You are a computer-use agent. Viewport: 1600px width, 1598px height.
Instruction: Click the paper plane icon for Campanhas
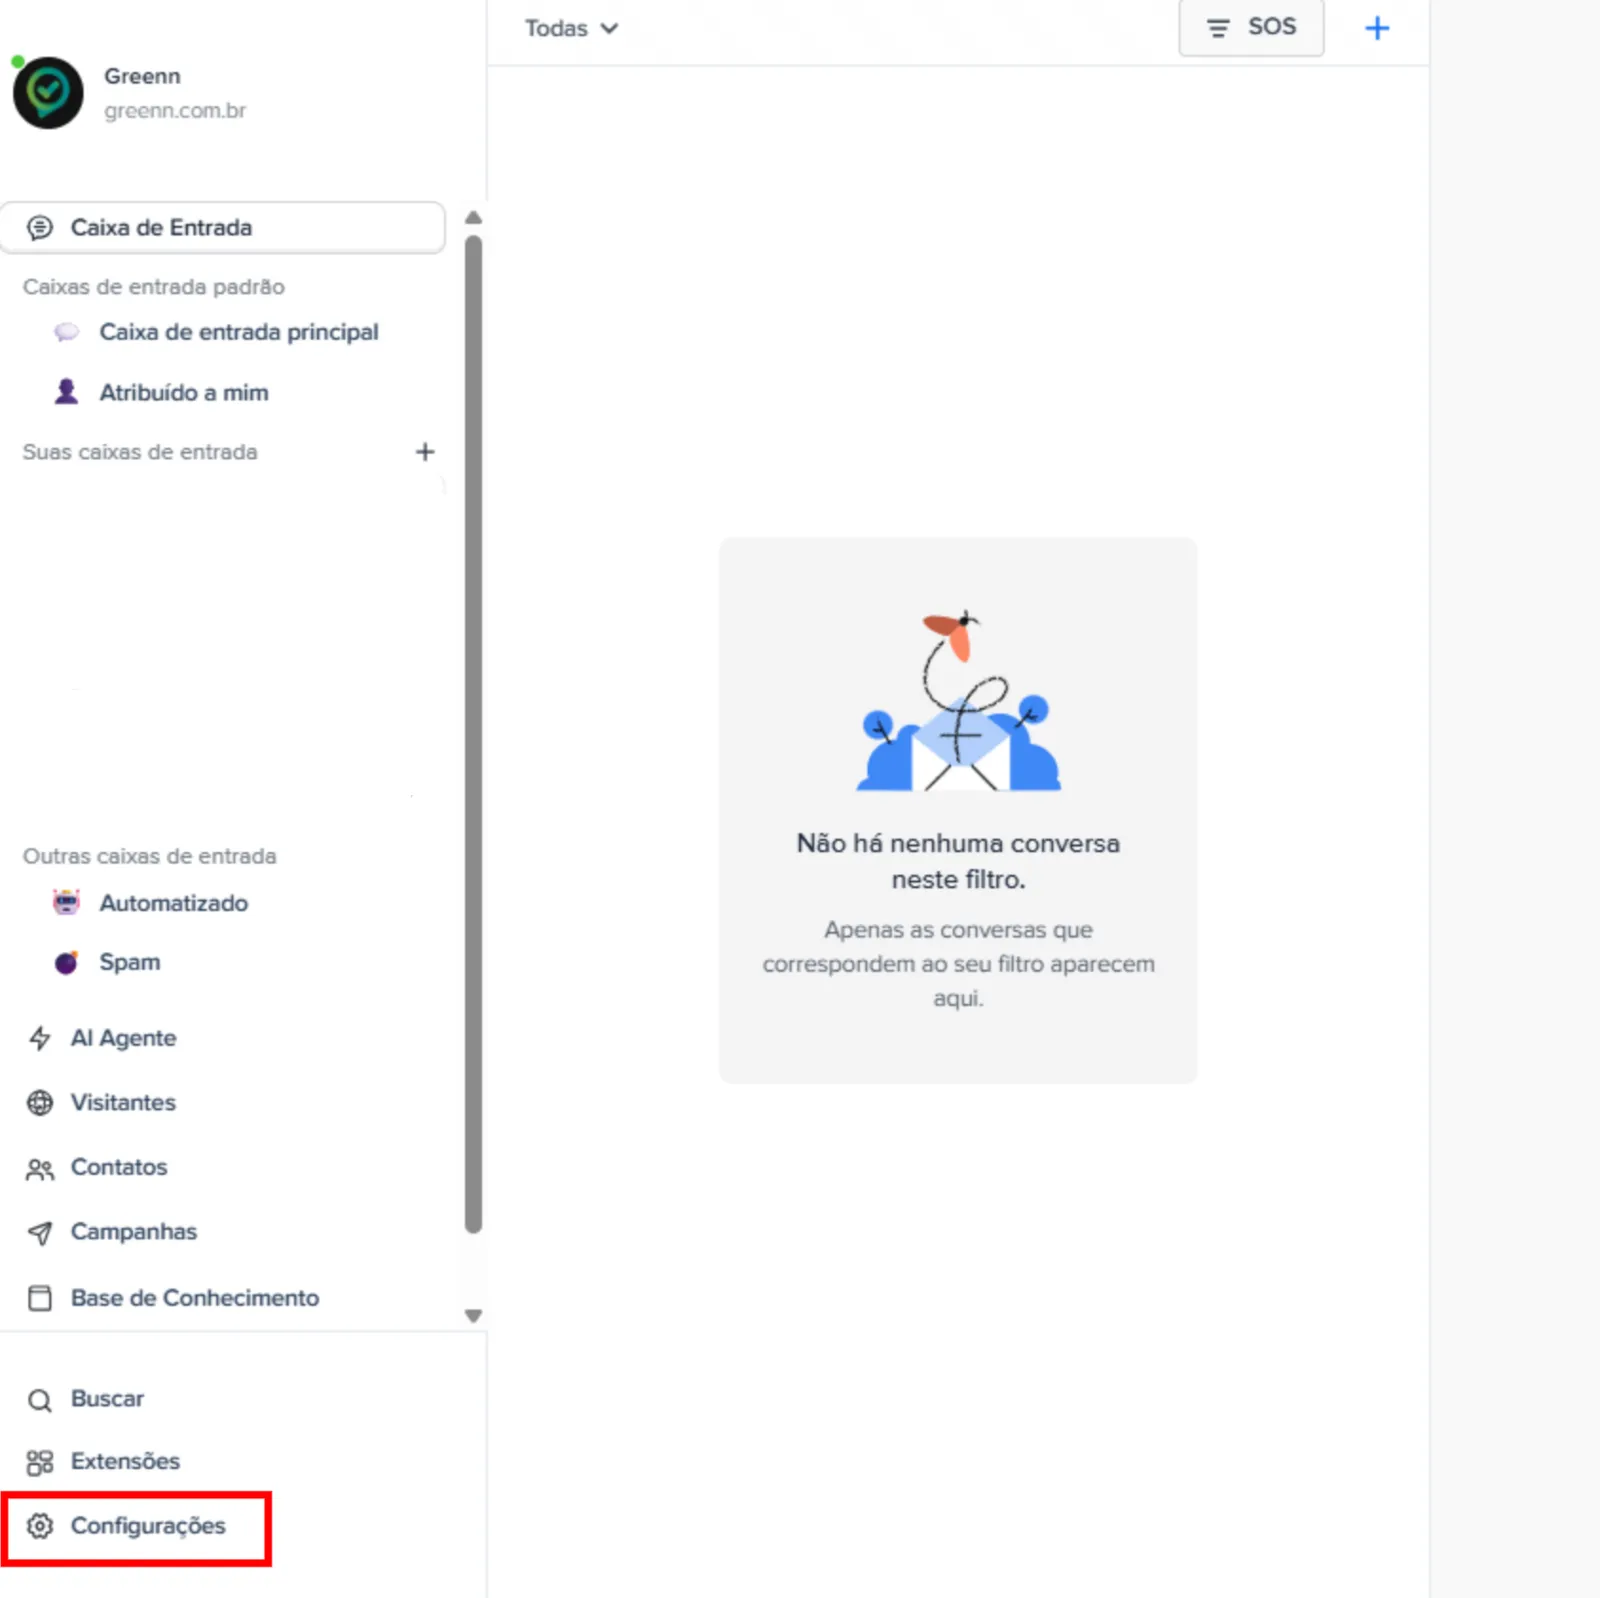[40, 1233]
